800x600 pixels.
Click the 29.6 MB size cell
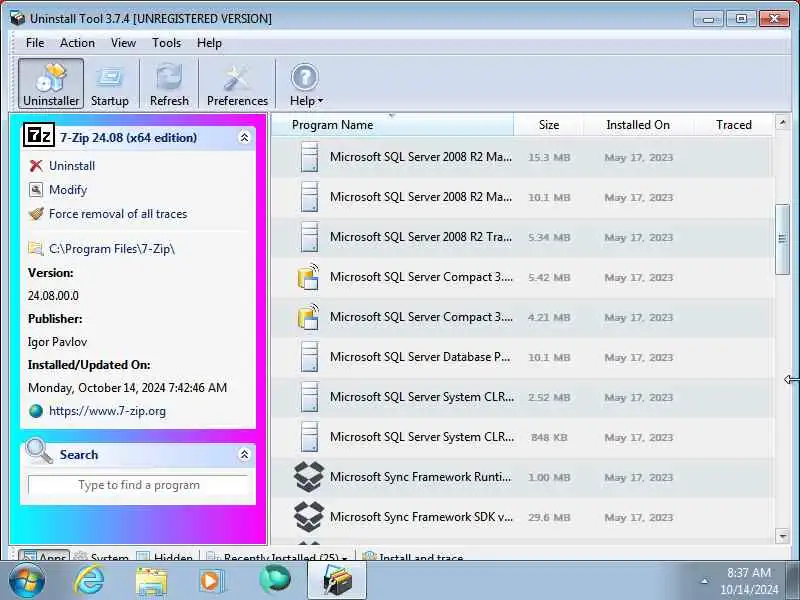click(x=549, y=517)
